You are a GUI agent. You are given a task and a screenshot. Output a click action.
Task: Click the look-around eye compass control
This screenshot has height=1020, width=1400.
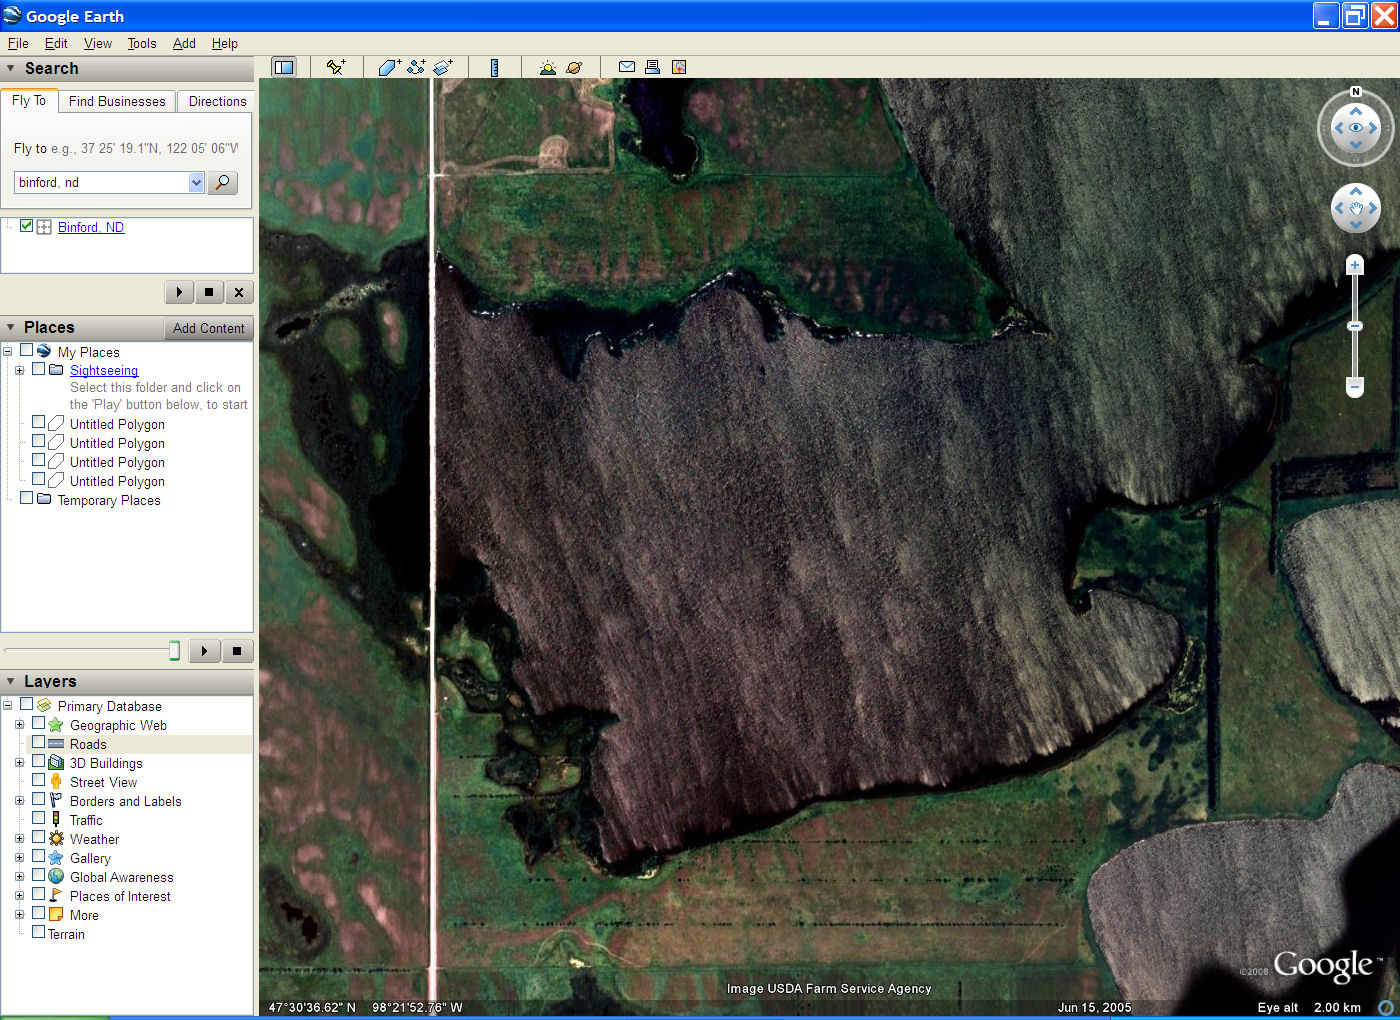point(1356,128)
